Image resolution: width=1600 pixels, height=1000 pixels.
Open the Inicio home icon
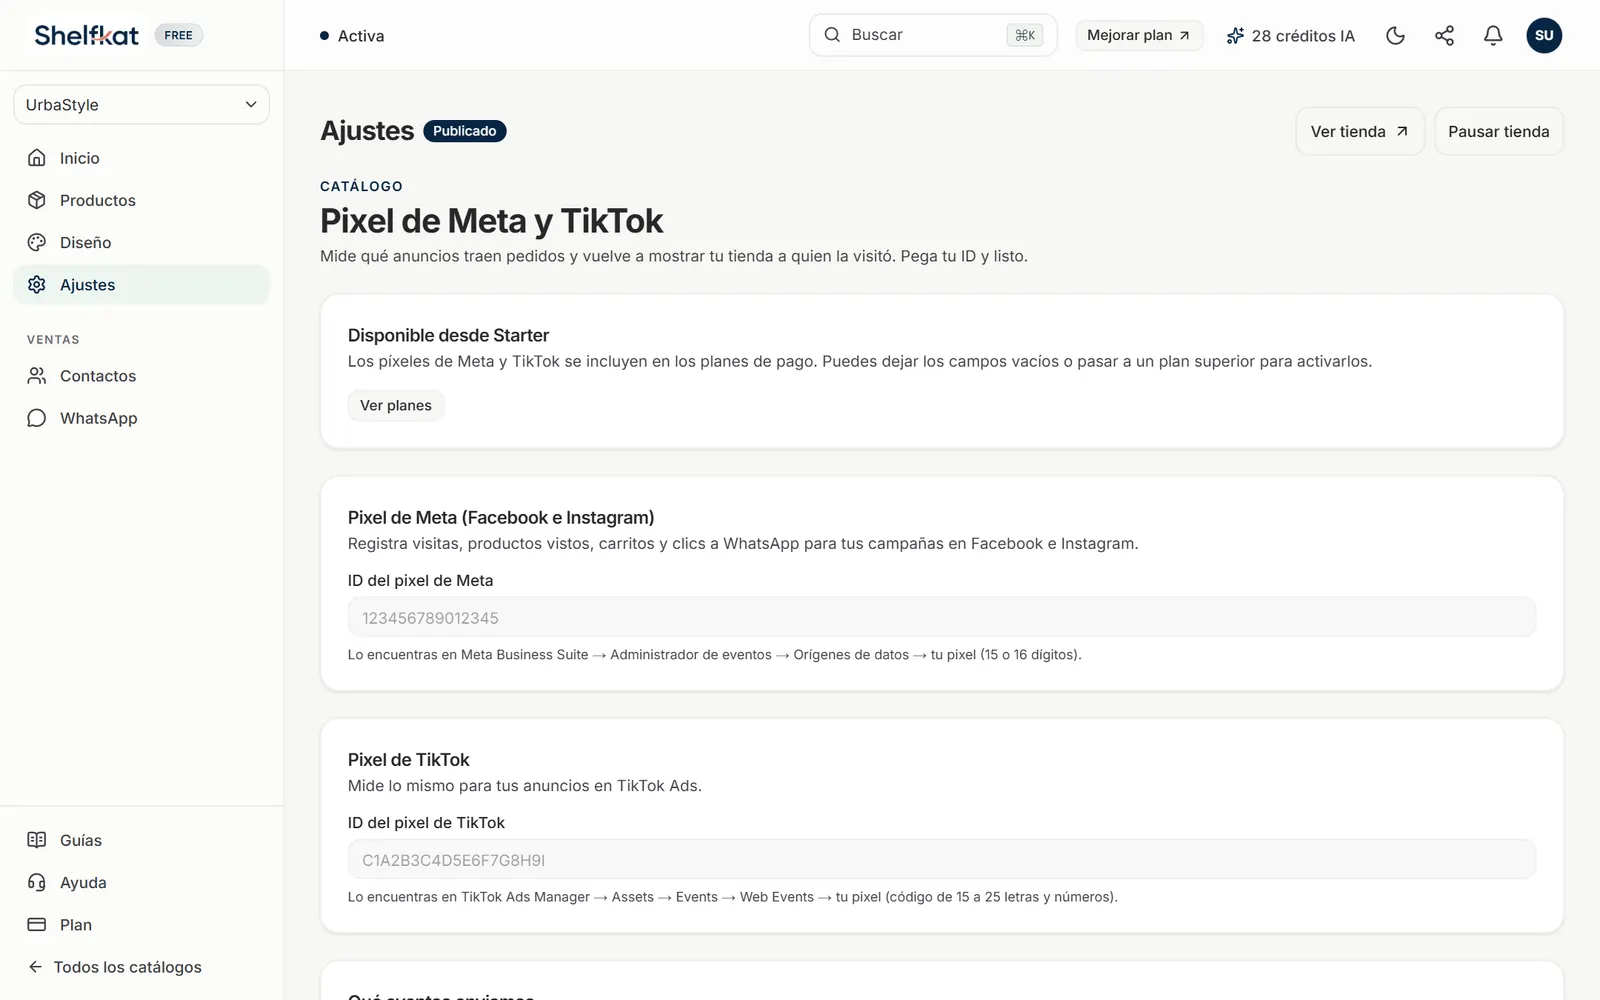point(37,158)
